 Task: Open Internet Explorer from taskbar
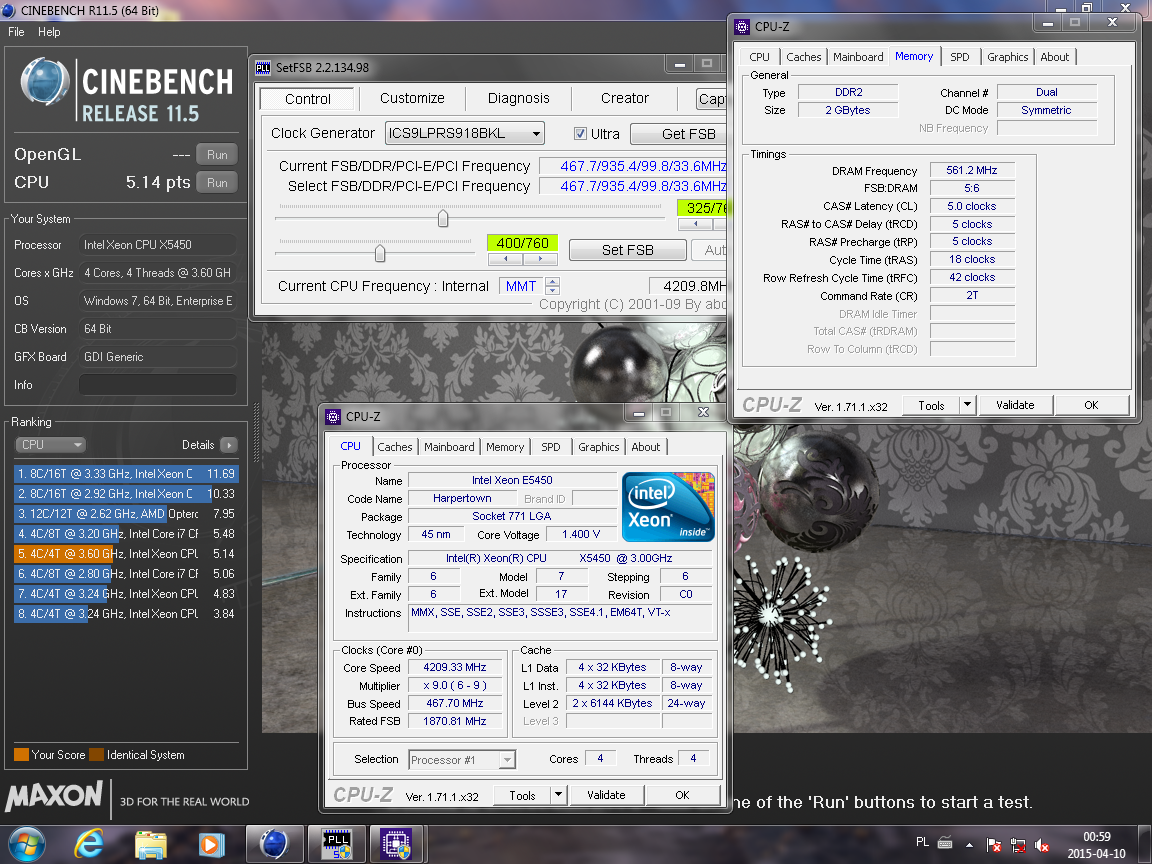click(89, 844)
